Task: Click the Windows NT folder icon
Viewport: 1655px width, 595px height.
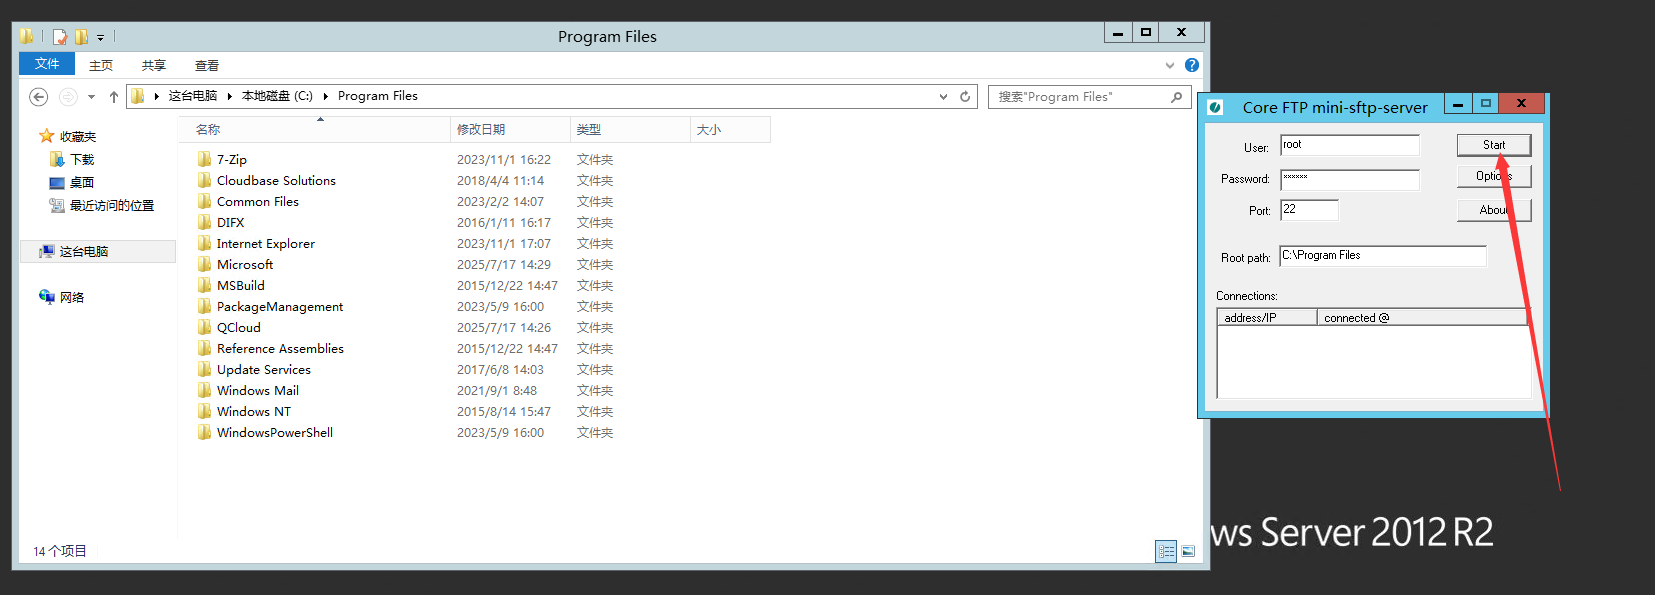Action: (205, 411)
